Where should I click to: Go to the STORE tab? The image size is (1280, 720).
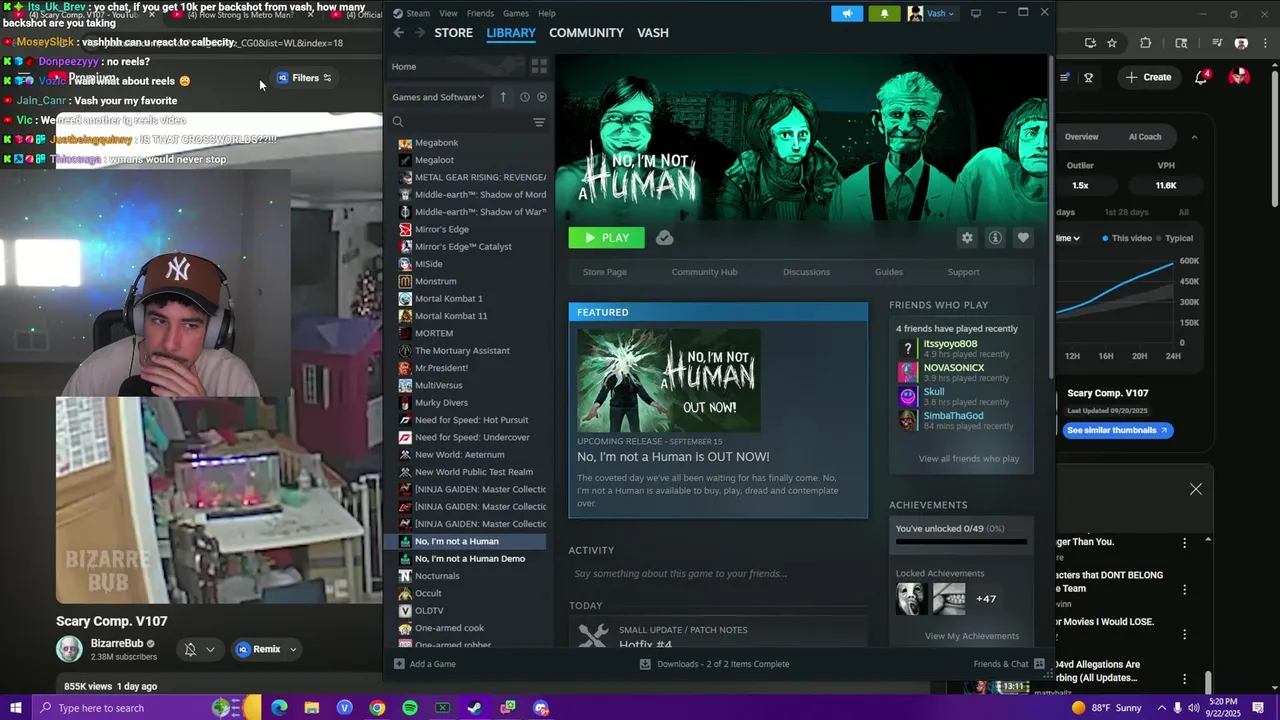(x=453, y=33)
